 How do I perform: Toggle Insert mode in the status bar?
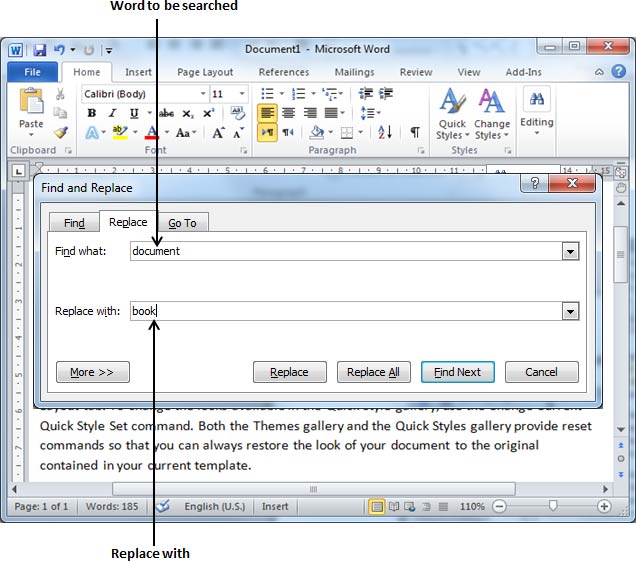[275, 507]
